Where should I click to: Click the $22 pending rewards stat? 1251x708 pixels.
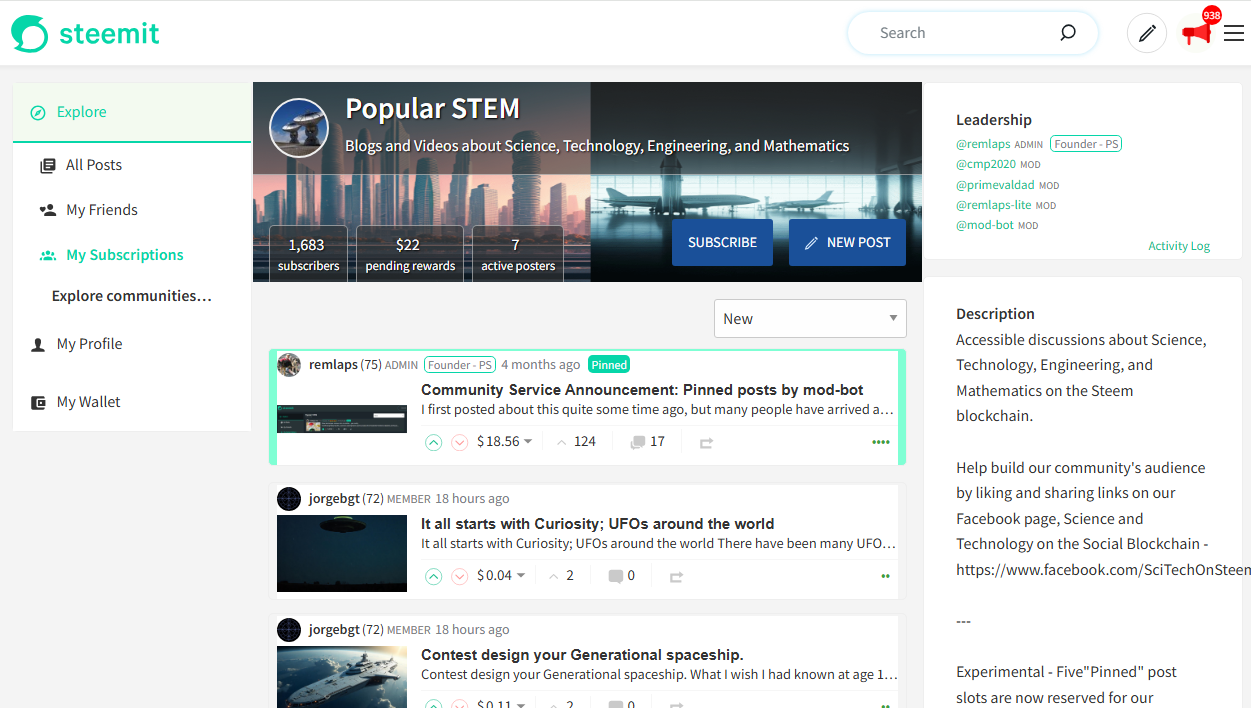pyautogui.click(x=410, y=254)
